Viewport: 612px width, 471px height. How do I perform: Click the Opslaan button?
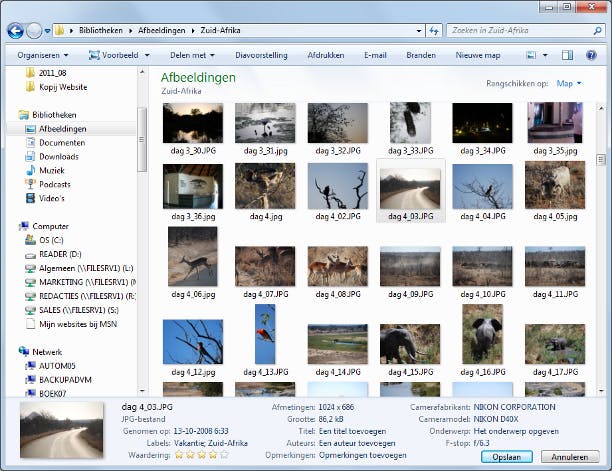coord(507,457)
